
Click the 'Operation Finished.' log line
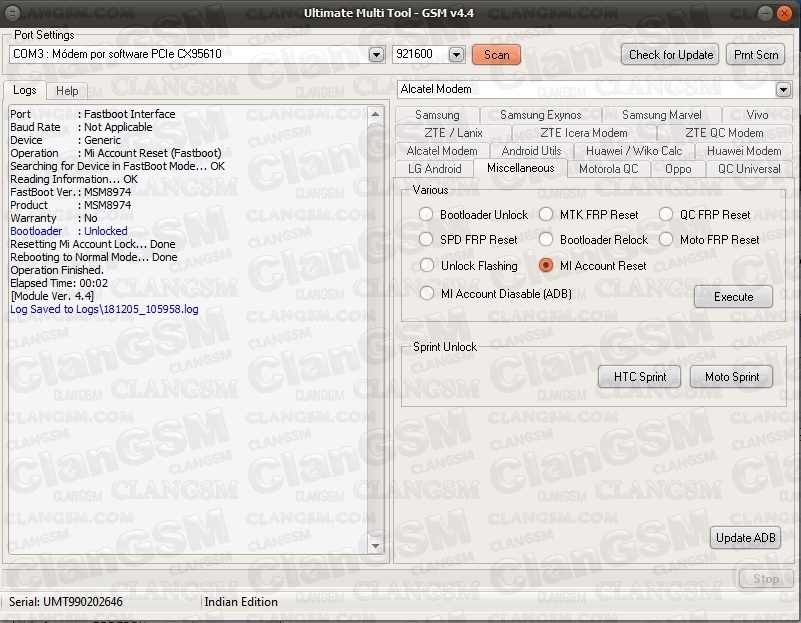point(57,270)
